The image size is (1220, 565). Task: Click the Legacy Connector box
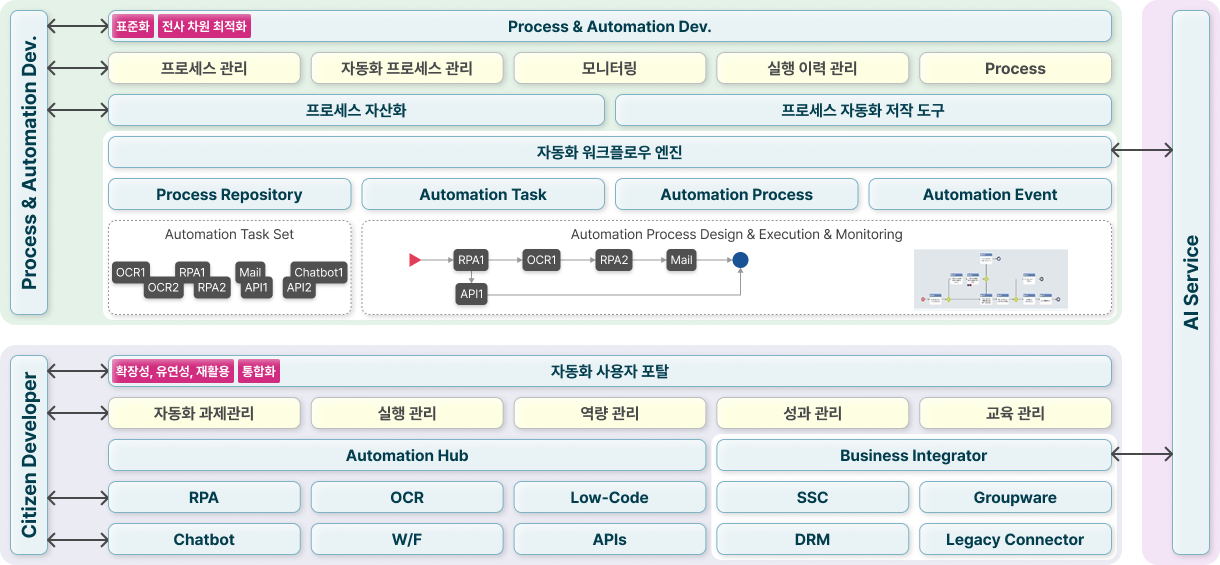1014,539
